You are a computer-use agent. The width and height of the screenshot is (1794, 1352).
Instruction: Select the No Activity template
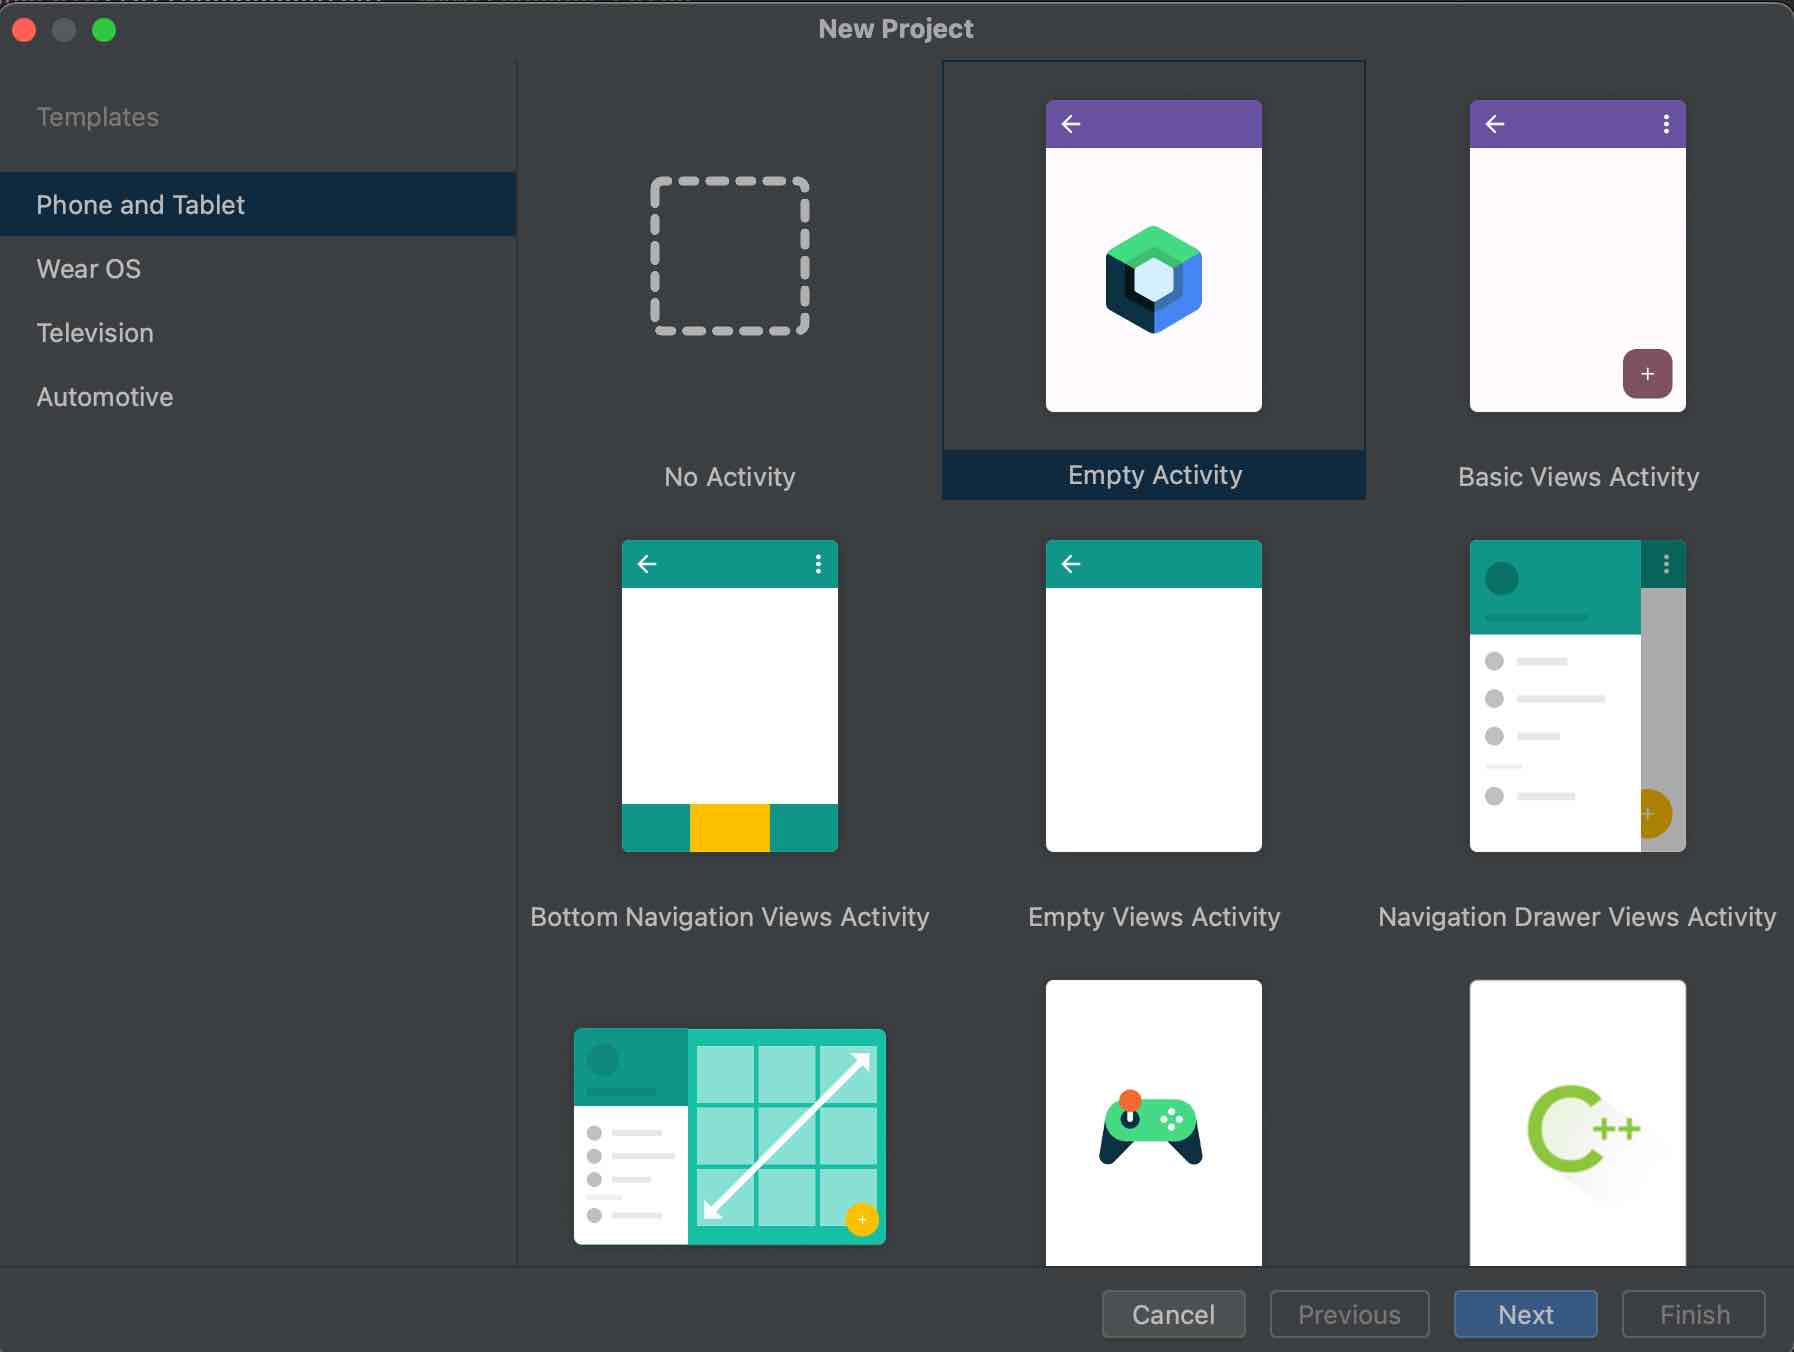(x=729, y=255)
